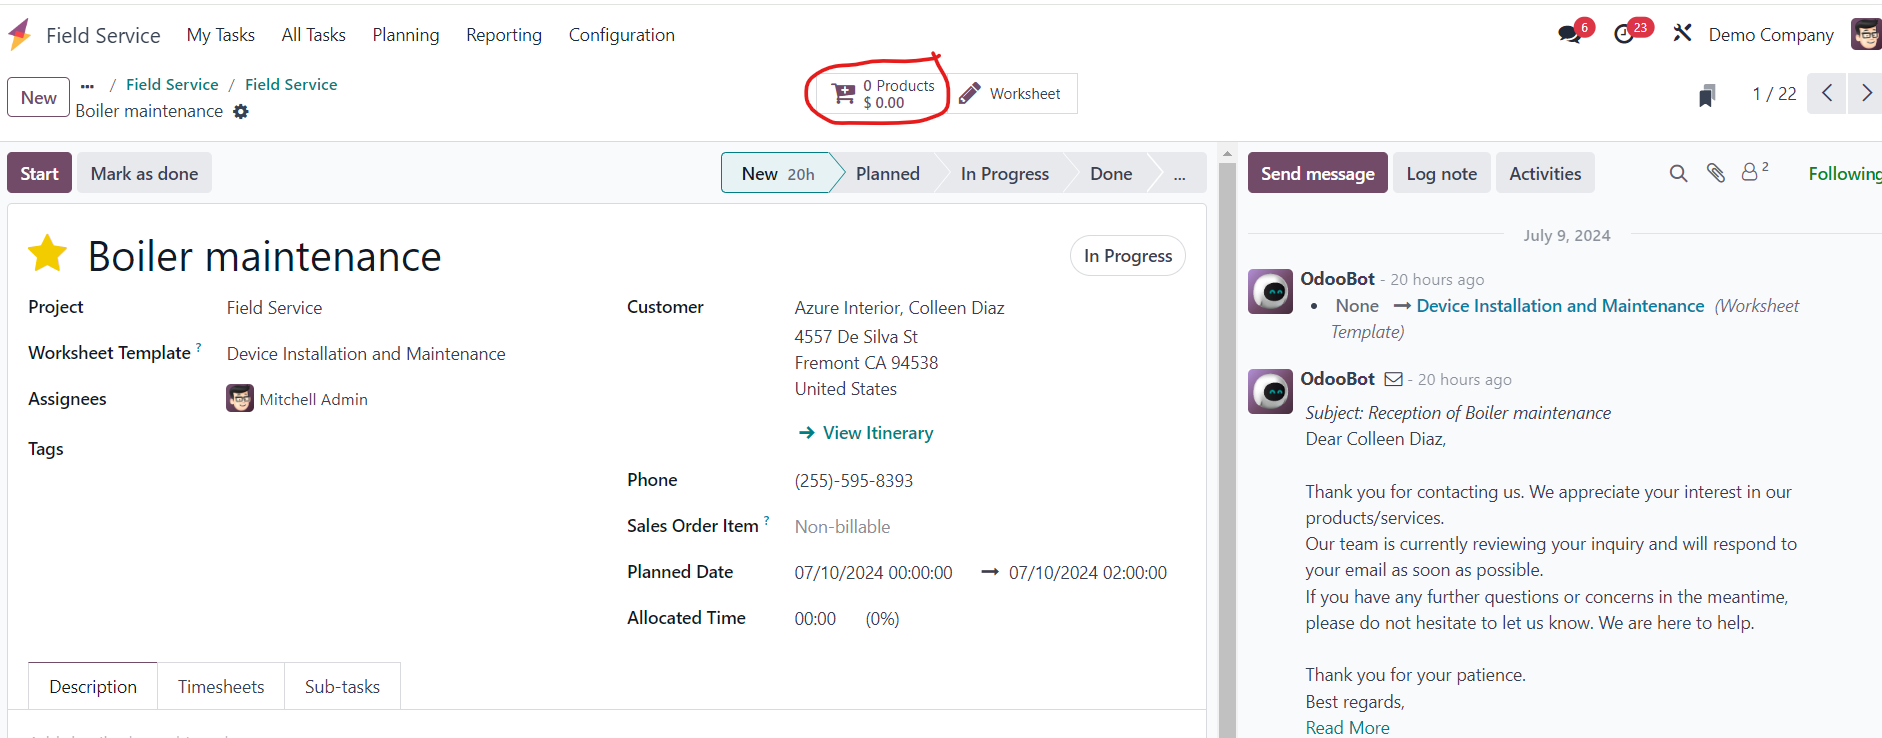Image resolution: width=1882 pixels, height=738 pixels.
Task: Show followers icon in chatter
Action: pos(1755,172)
